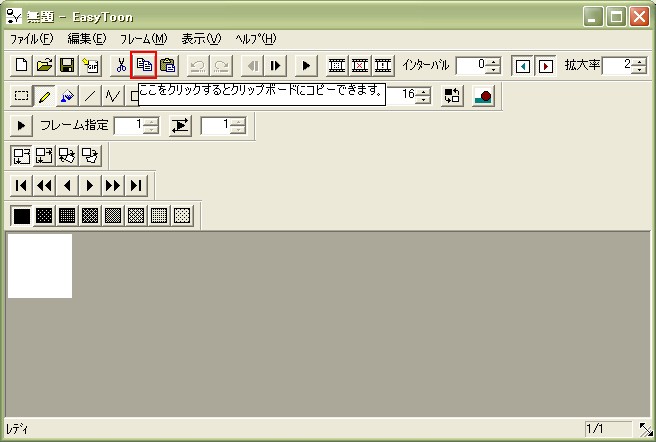Click the red circle color indicator icon
Screen dimensions: 656x442
click(483, 95)
